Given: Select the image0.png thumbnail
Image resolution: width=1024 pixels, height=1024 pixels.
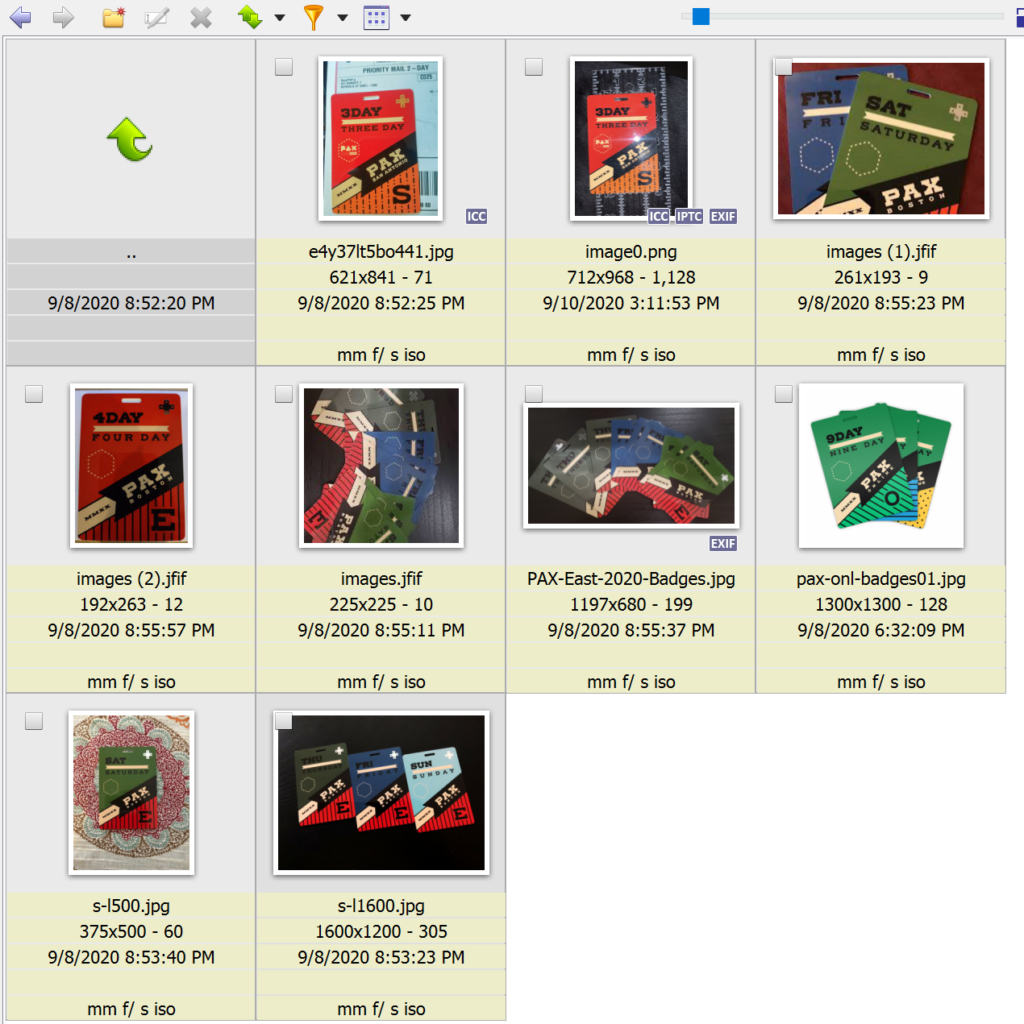Looking at the screenshot, I should coord(631,138).
